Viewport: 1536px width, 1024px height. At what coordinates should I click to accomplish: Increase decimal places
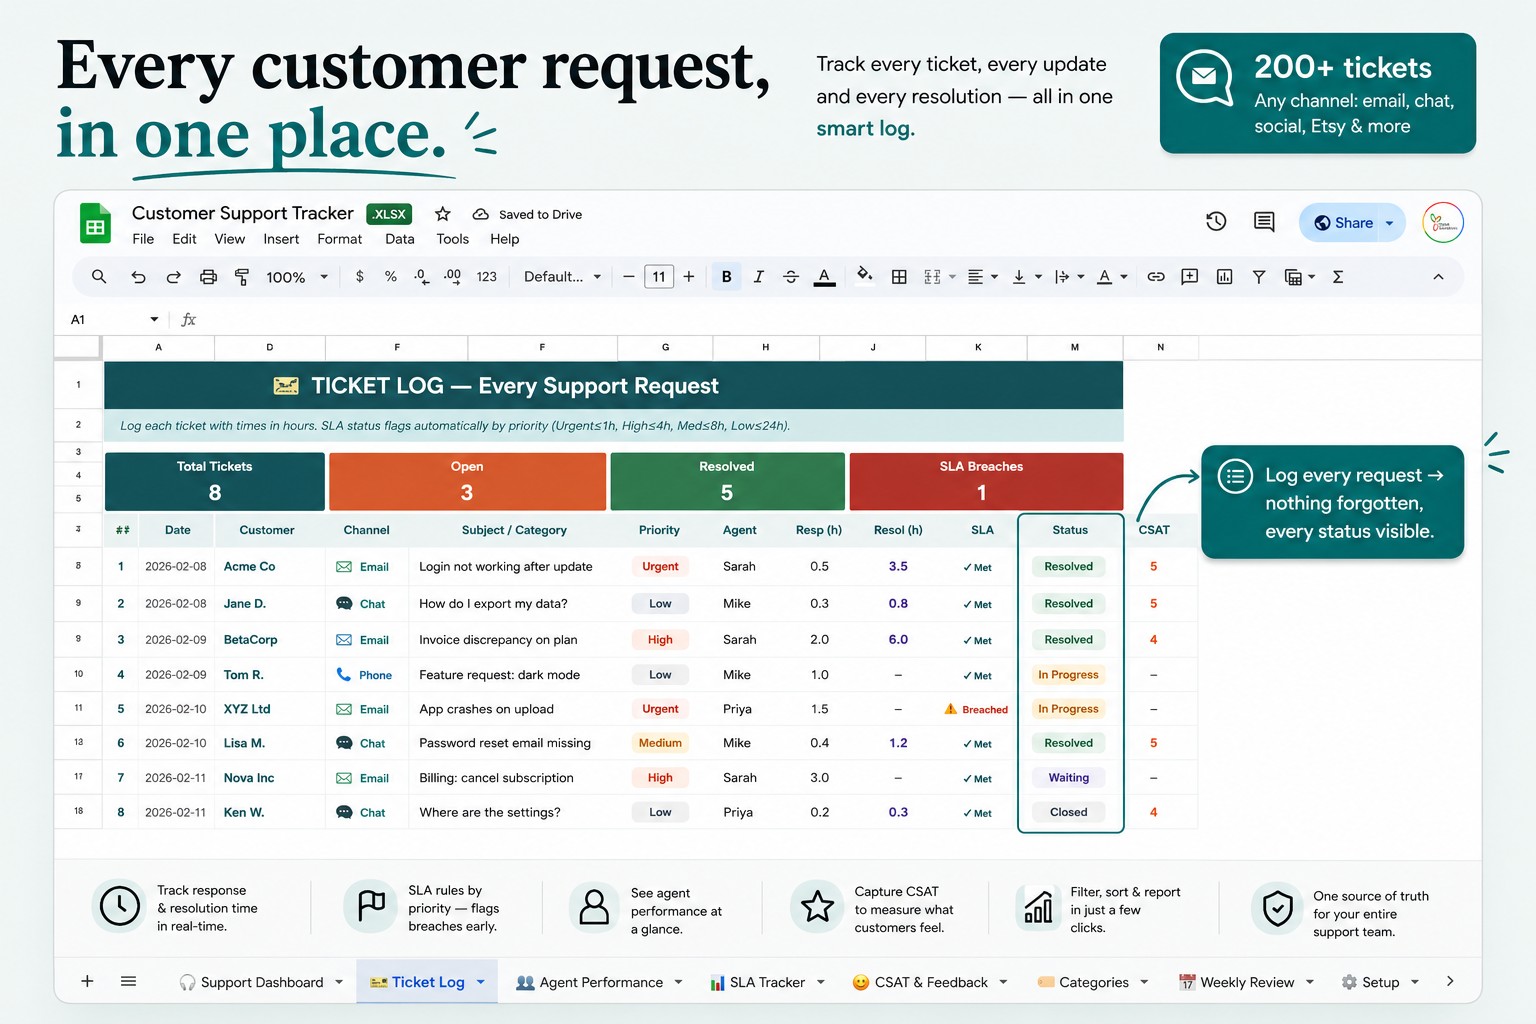(453, 277)
